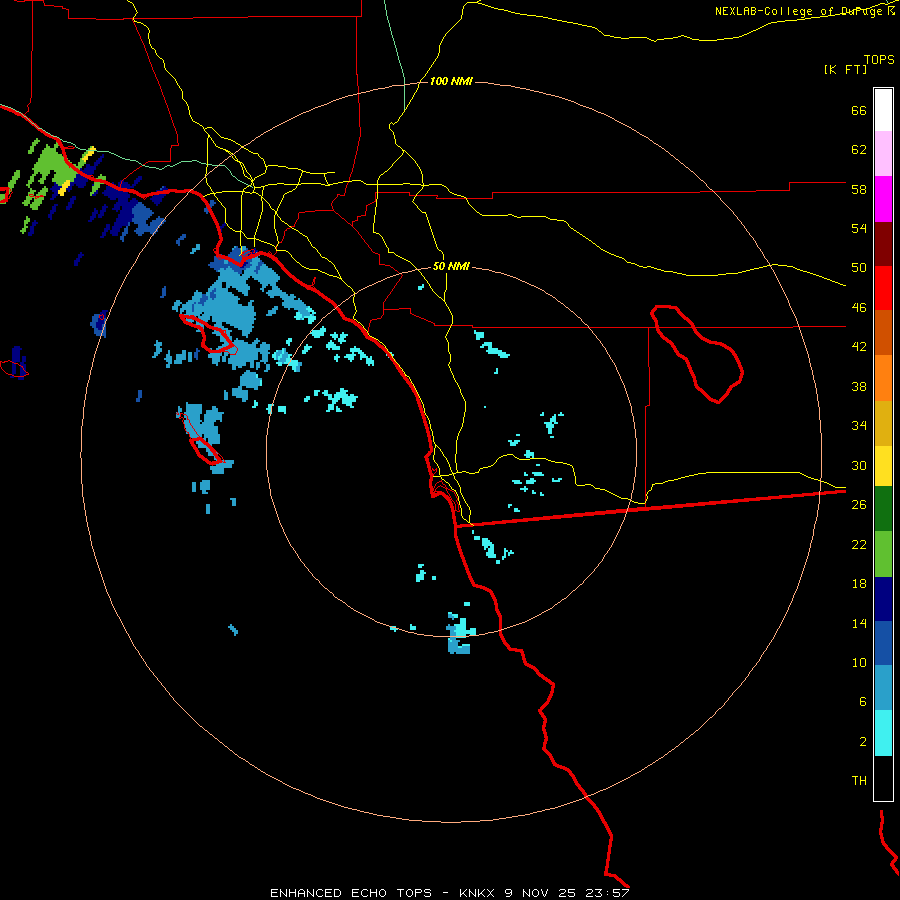Click the legend value 58

(x=859, y=189)
